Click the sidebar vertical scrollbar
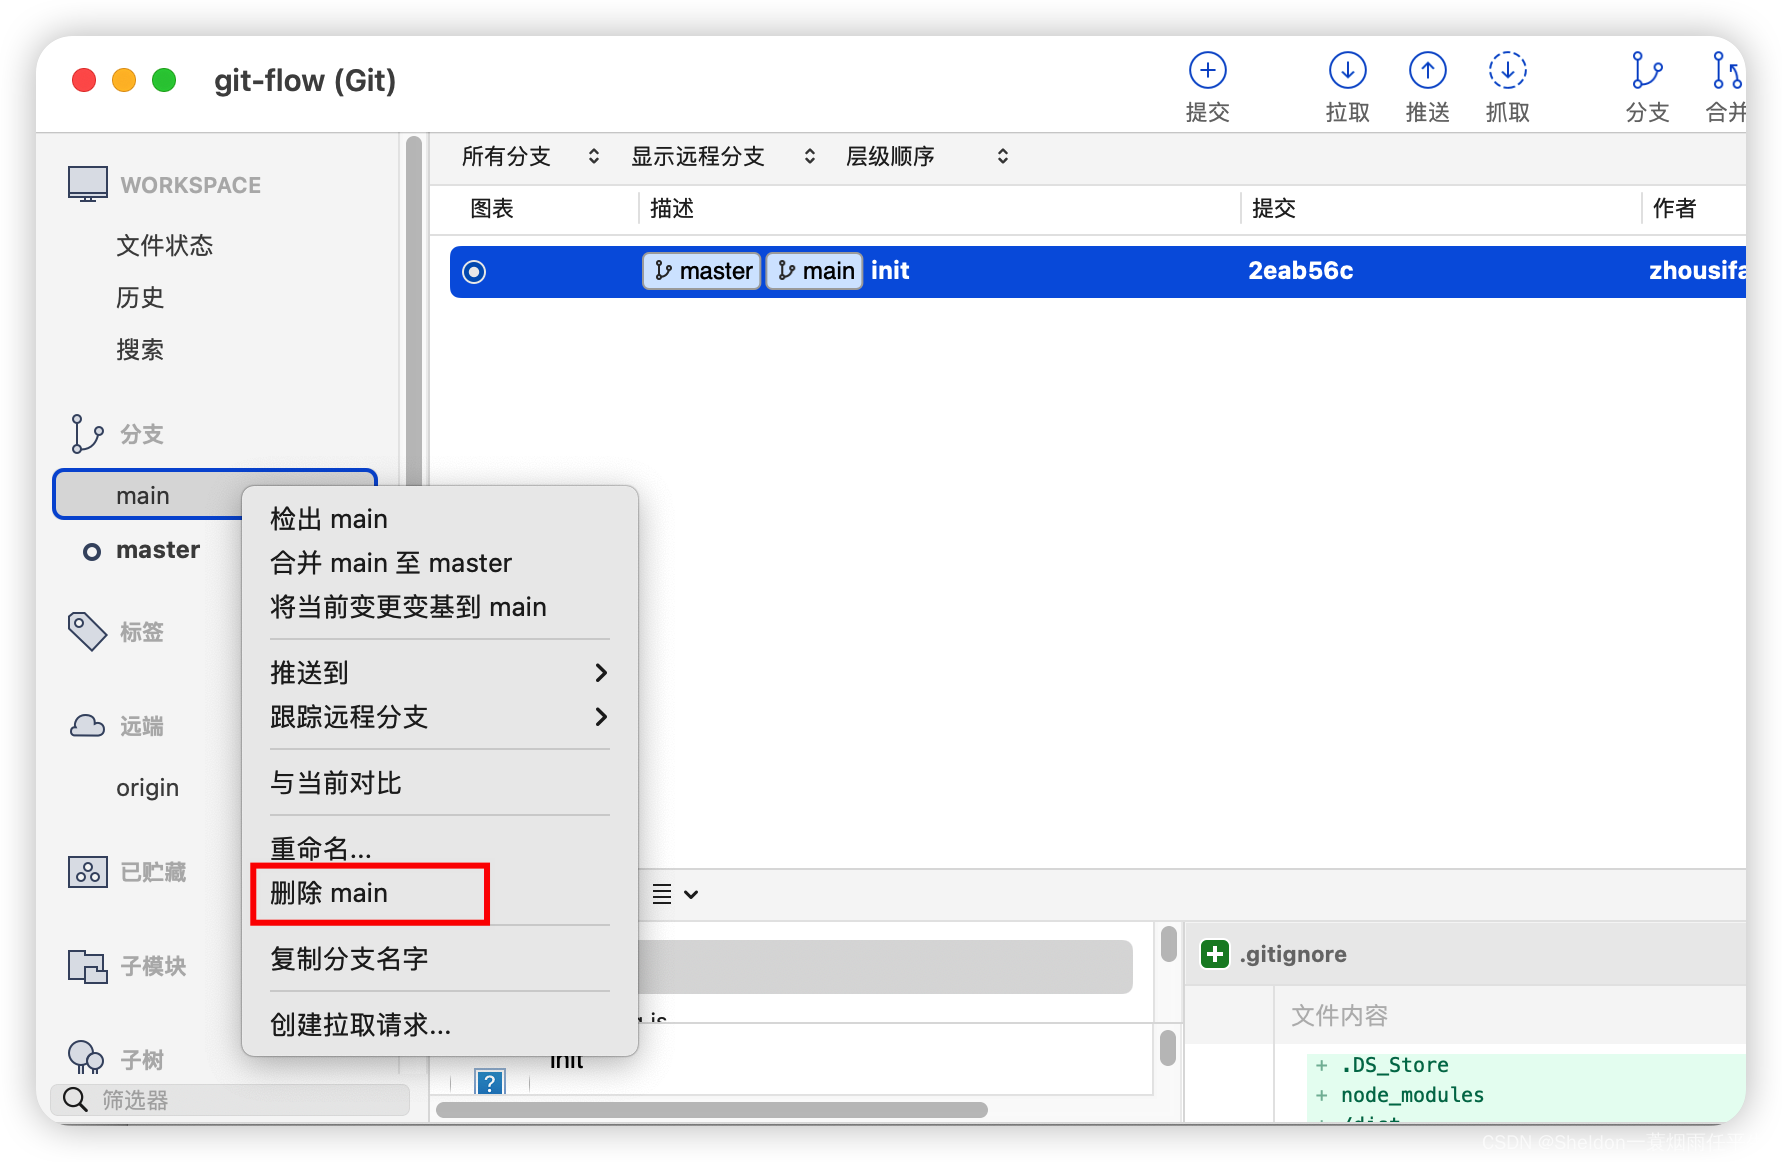Image resolution: width=1782 pixels, height=1162 pixels. [414, 310]
